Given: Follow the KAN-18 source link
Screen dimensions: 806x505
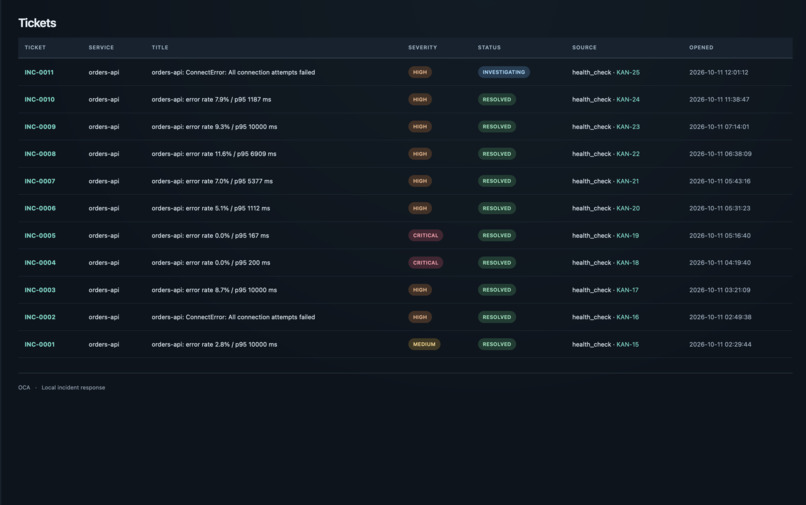Looking at the screenshot, I should pos(627,263).
